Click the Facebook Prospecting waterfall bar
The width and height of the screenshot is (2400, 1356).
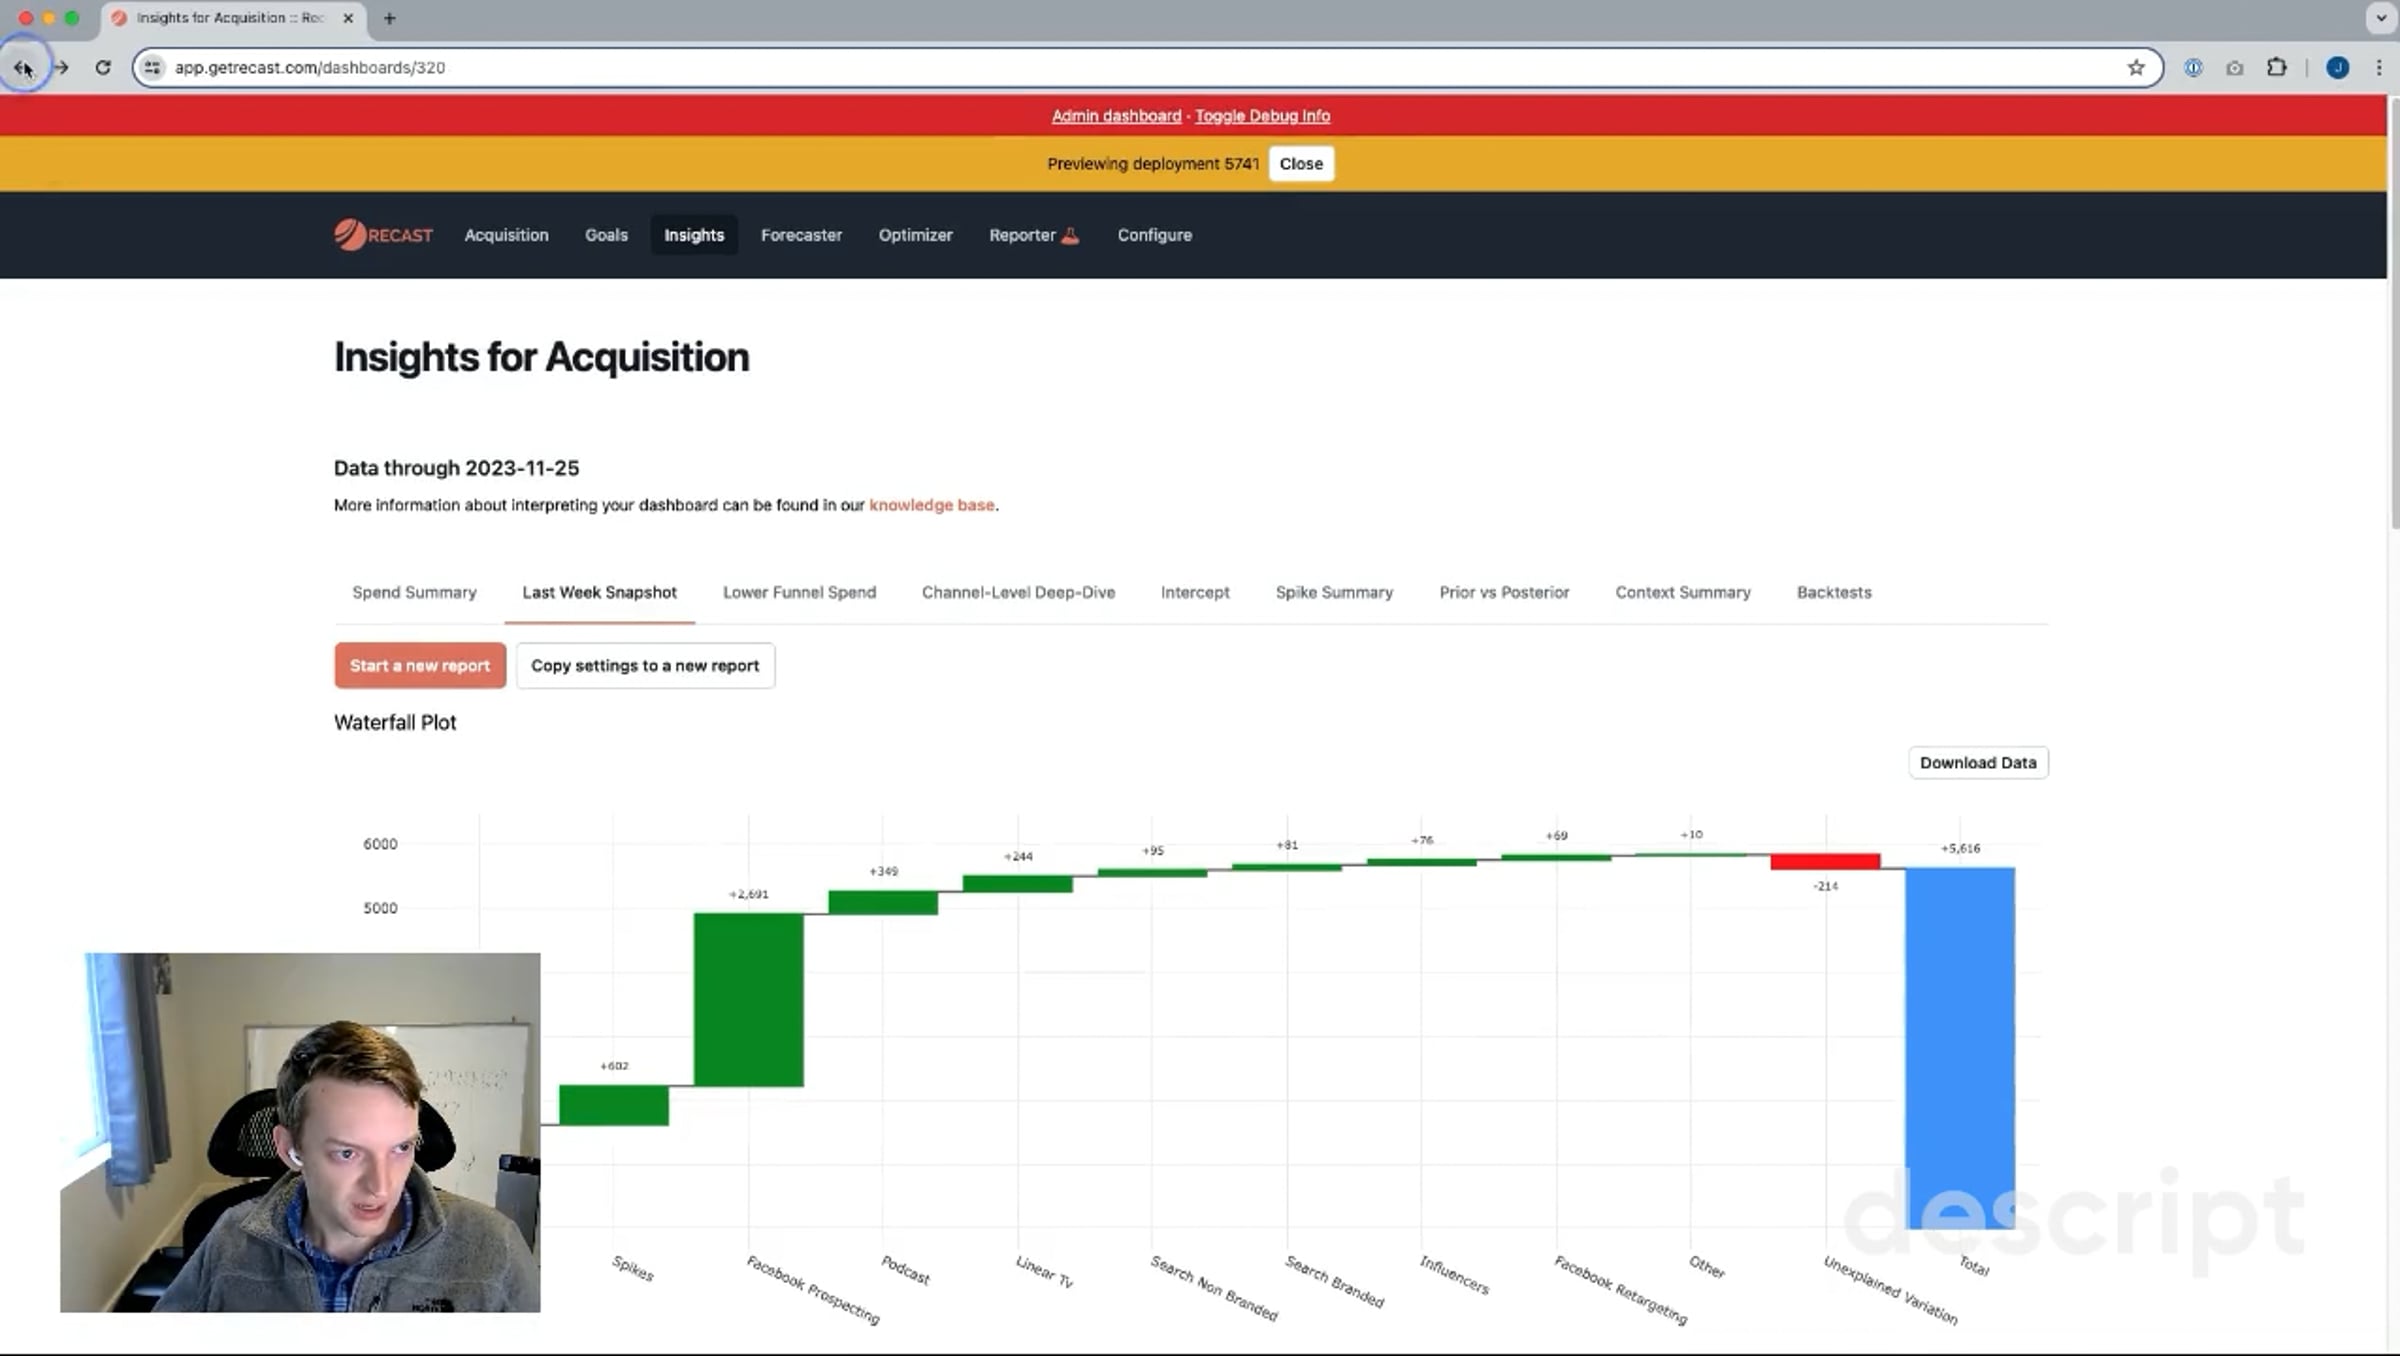749,999
